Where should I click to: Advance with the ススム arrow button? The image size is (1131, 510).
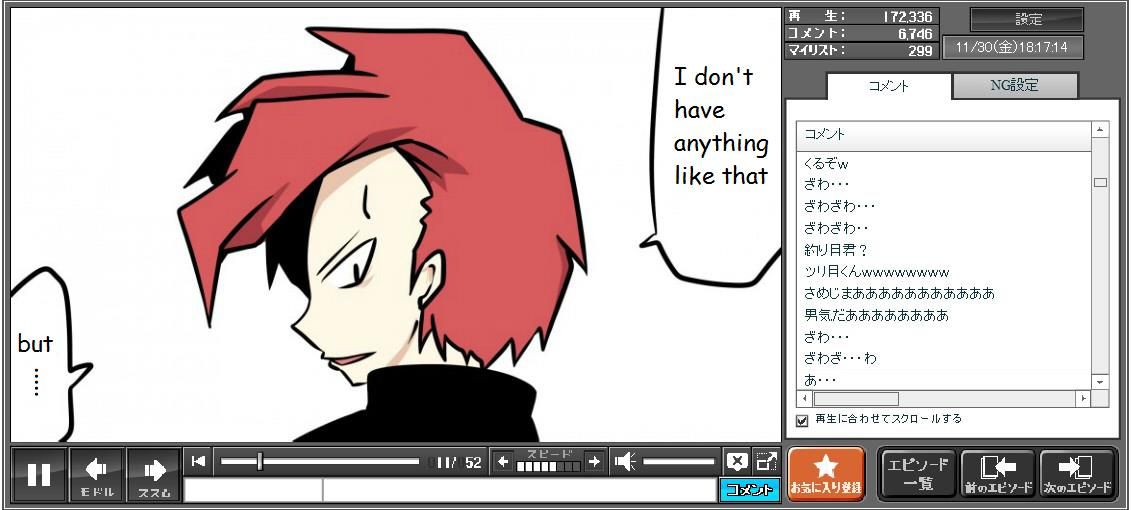154,474
